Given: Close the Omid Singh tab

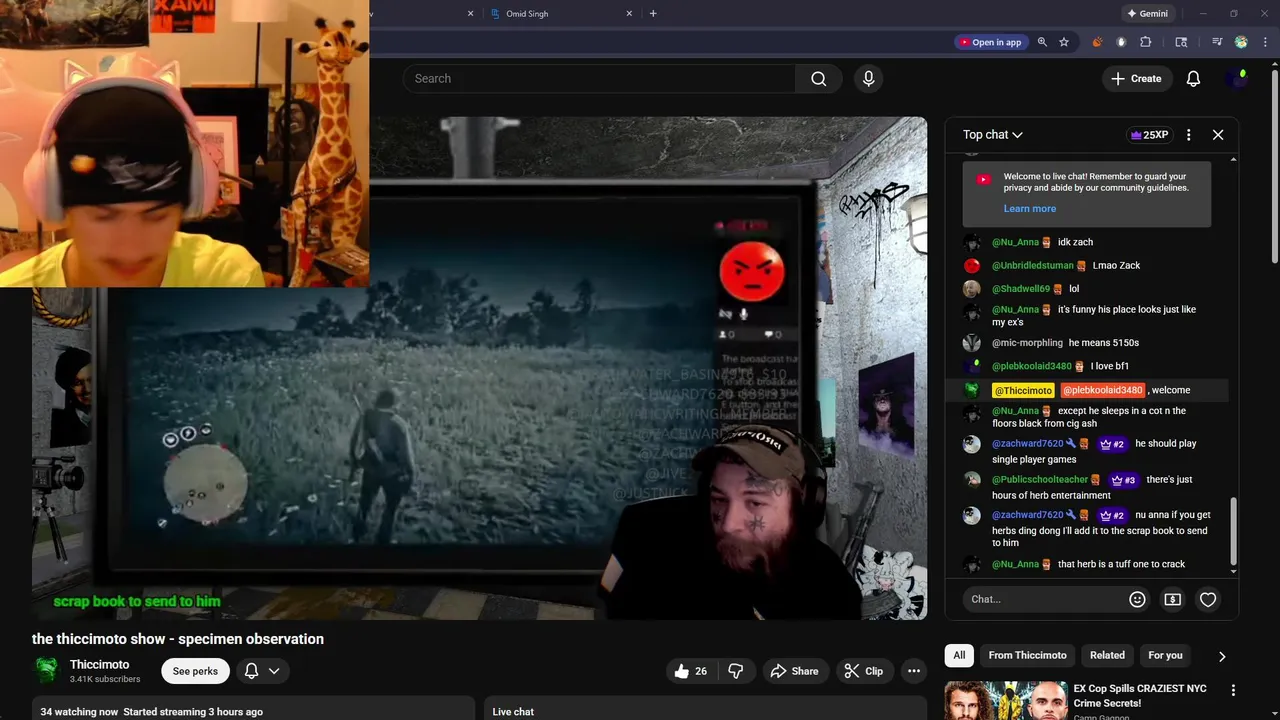Looking at the screenshot, I should point(629,13).
